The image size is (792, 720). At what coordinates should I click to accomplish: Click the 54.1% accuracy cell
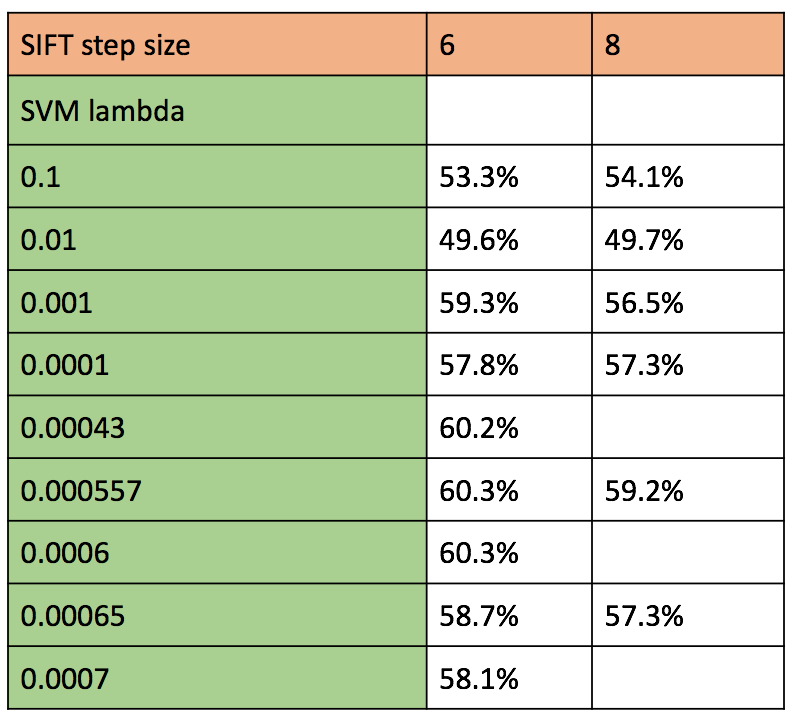(x=686, y=176)
